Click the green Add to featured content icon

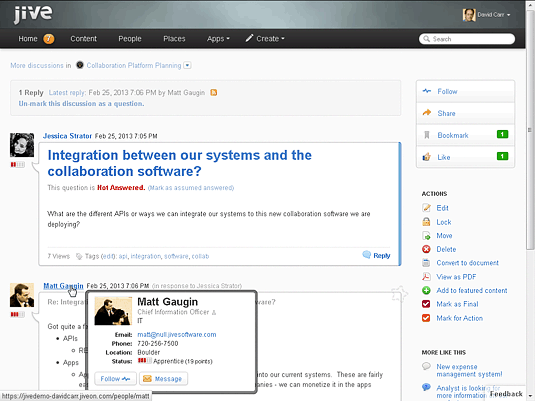pos(426,290)
